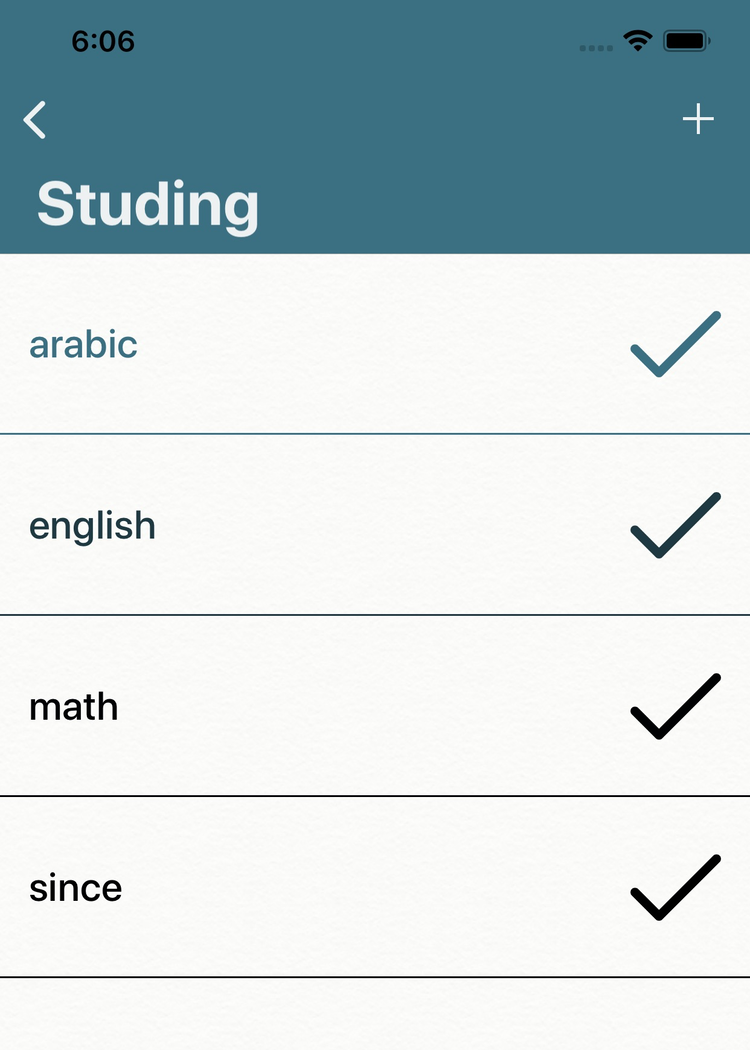
Task: Toggle the checkmark for arabic
Action: (x=675, y=344)
